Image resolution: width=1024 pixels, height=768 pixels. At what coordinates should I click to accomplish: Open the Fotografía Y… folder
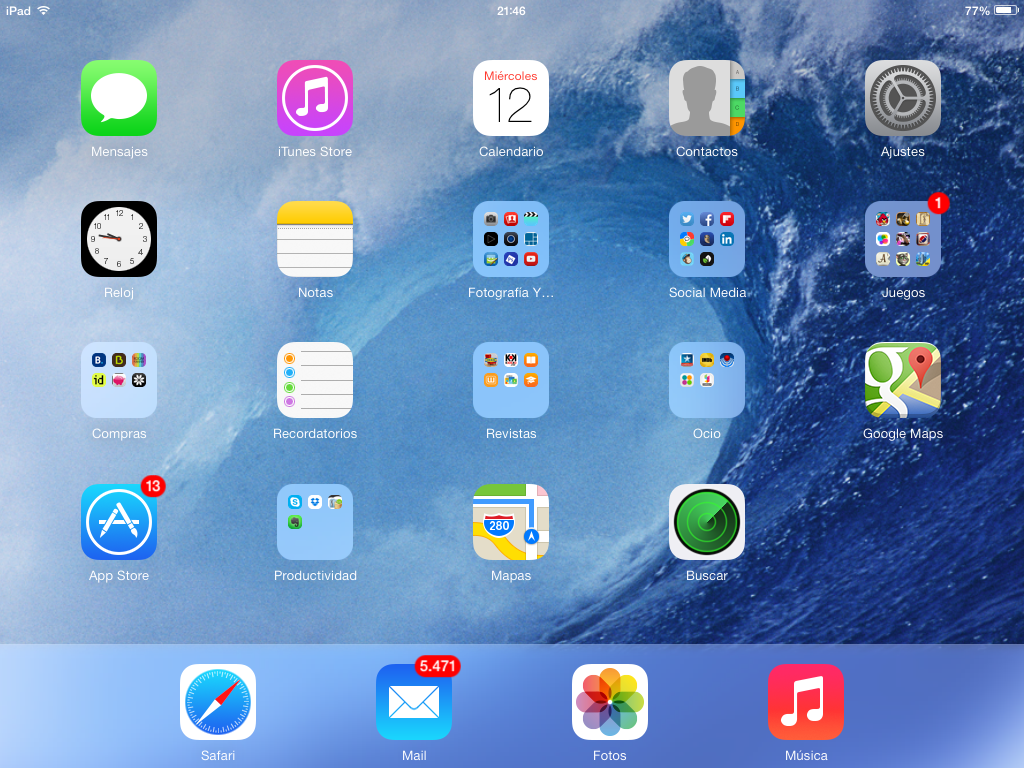tap(511, 239)
